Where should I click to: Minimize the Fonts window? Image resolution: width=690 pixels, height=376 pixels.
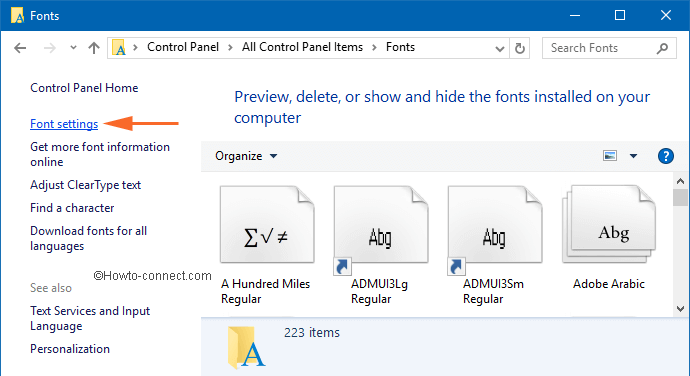click(575, 15)
